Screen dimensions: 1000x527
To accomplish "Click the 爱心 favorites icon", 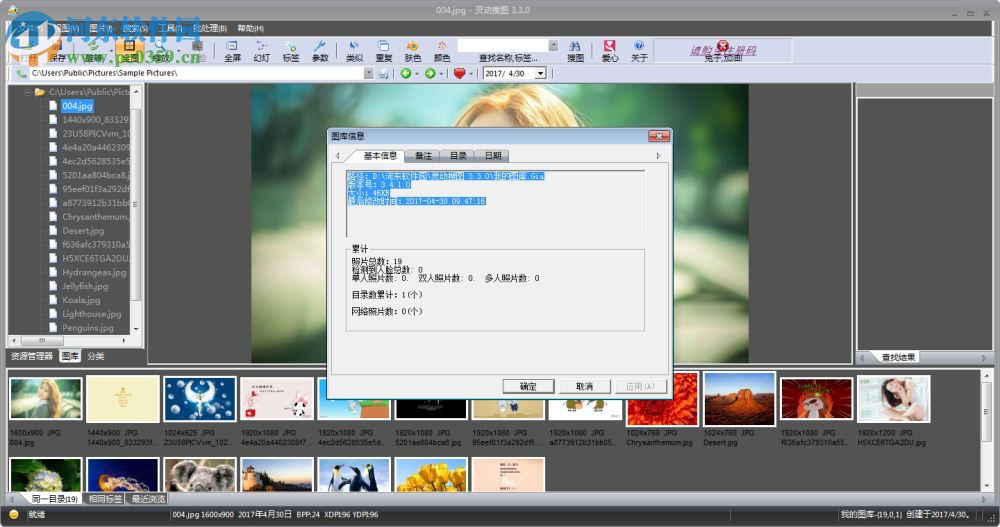I will click(610, 50).
